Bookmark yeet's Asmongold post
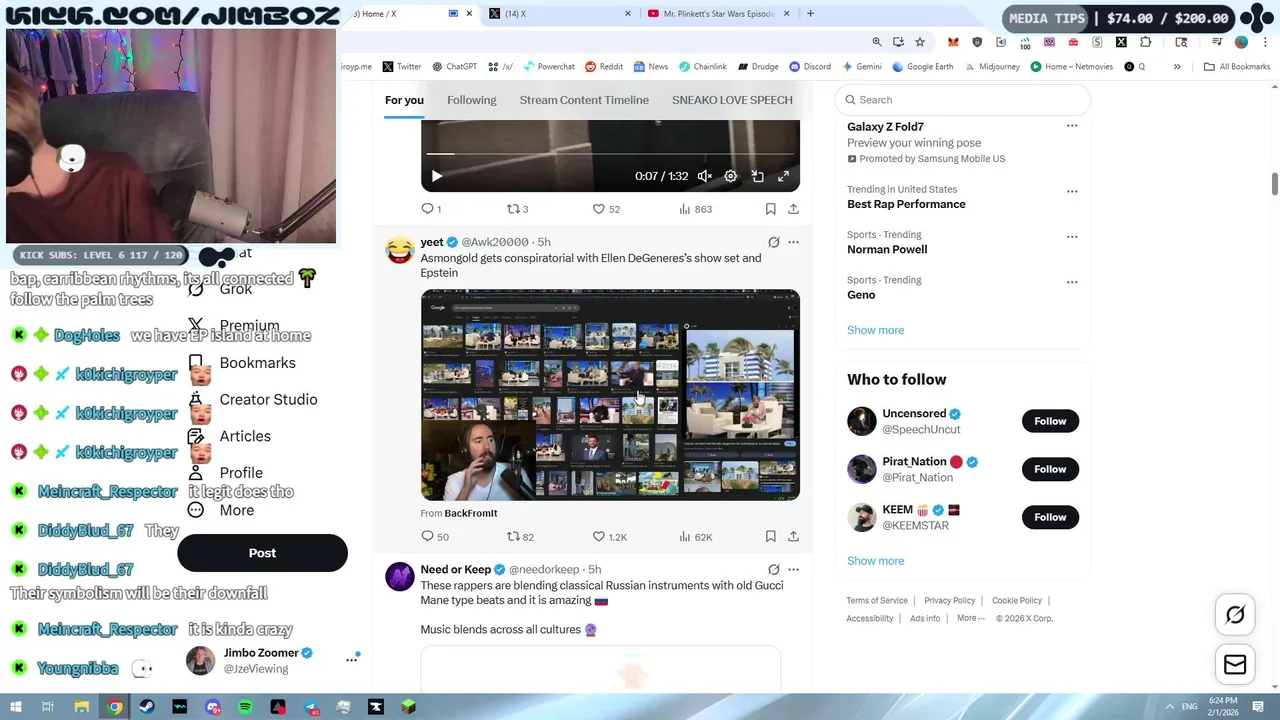 click(770, 537)
